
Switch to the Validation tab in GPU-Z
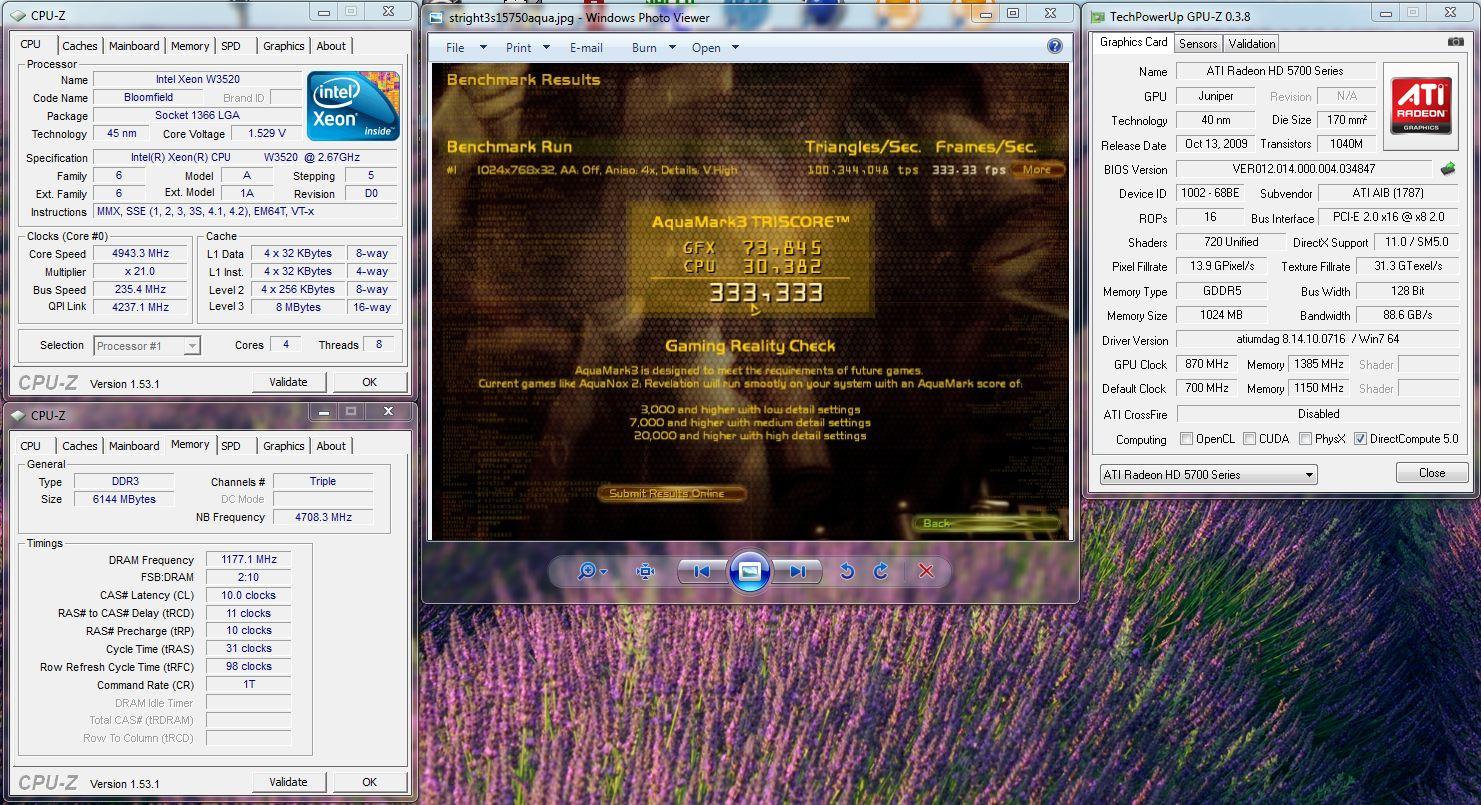[1252, 43]
